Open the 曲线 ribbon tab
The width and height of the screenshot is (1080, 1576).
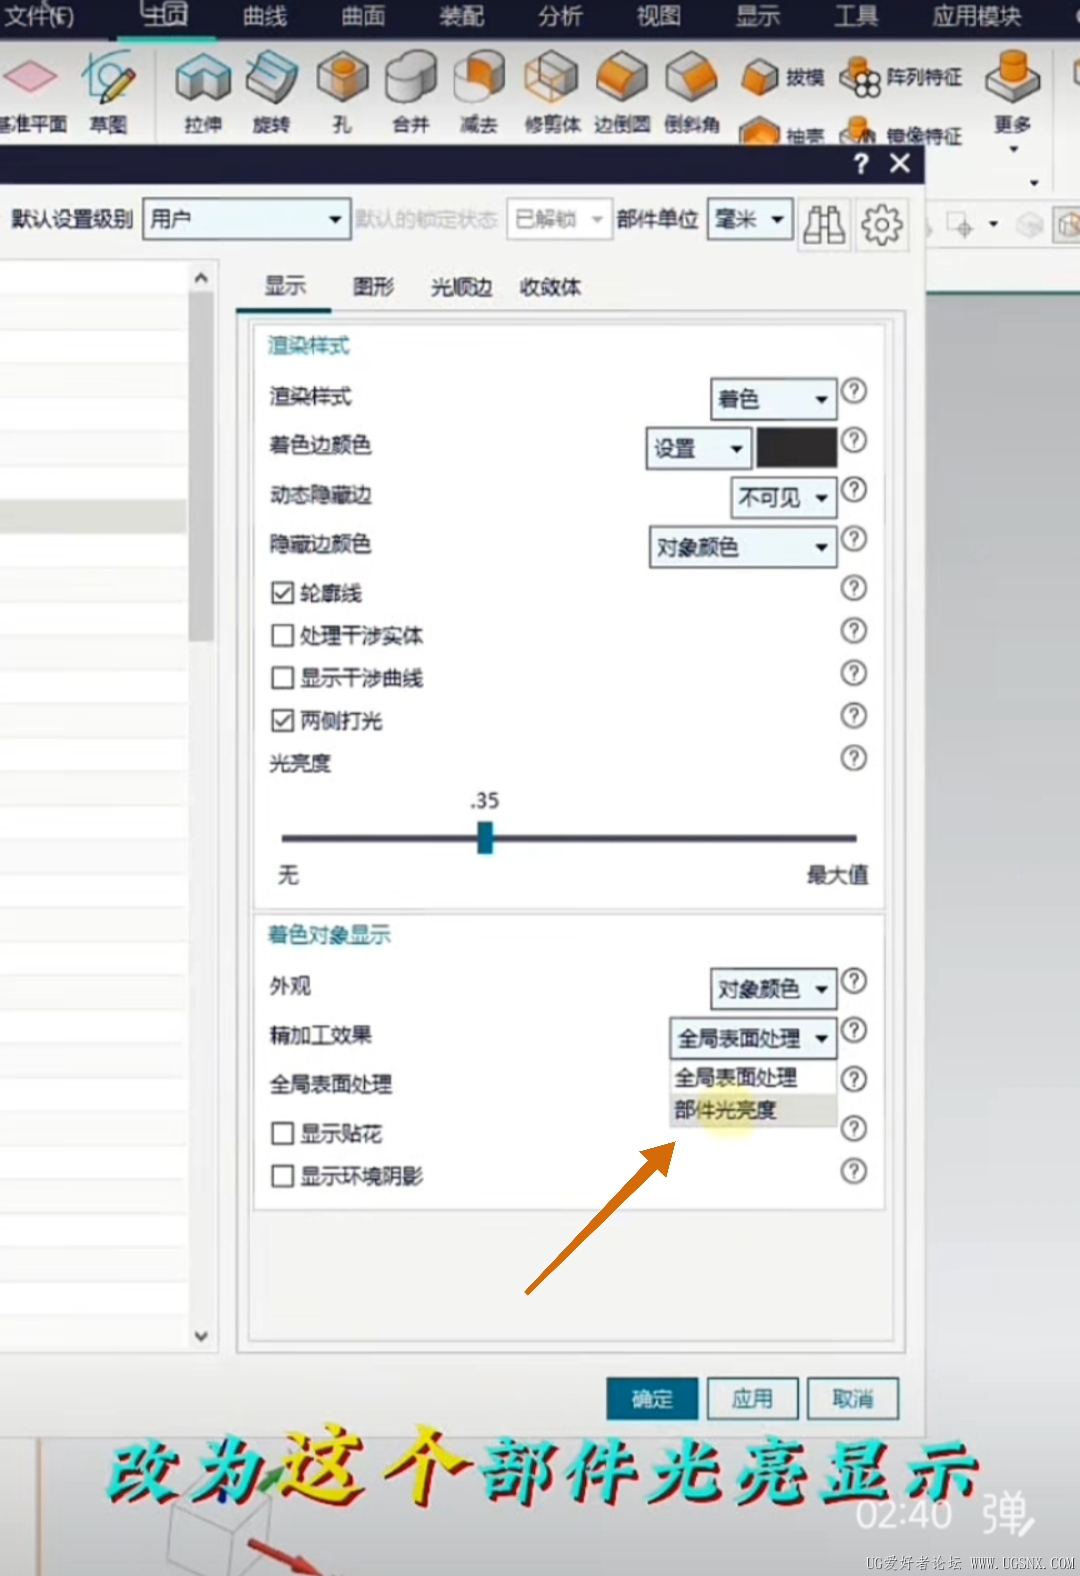[265, 16]
